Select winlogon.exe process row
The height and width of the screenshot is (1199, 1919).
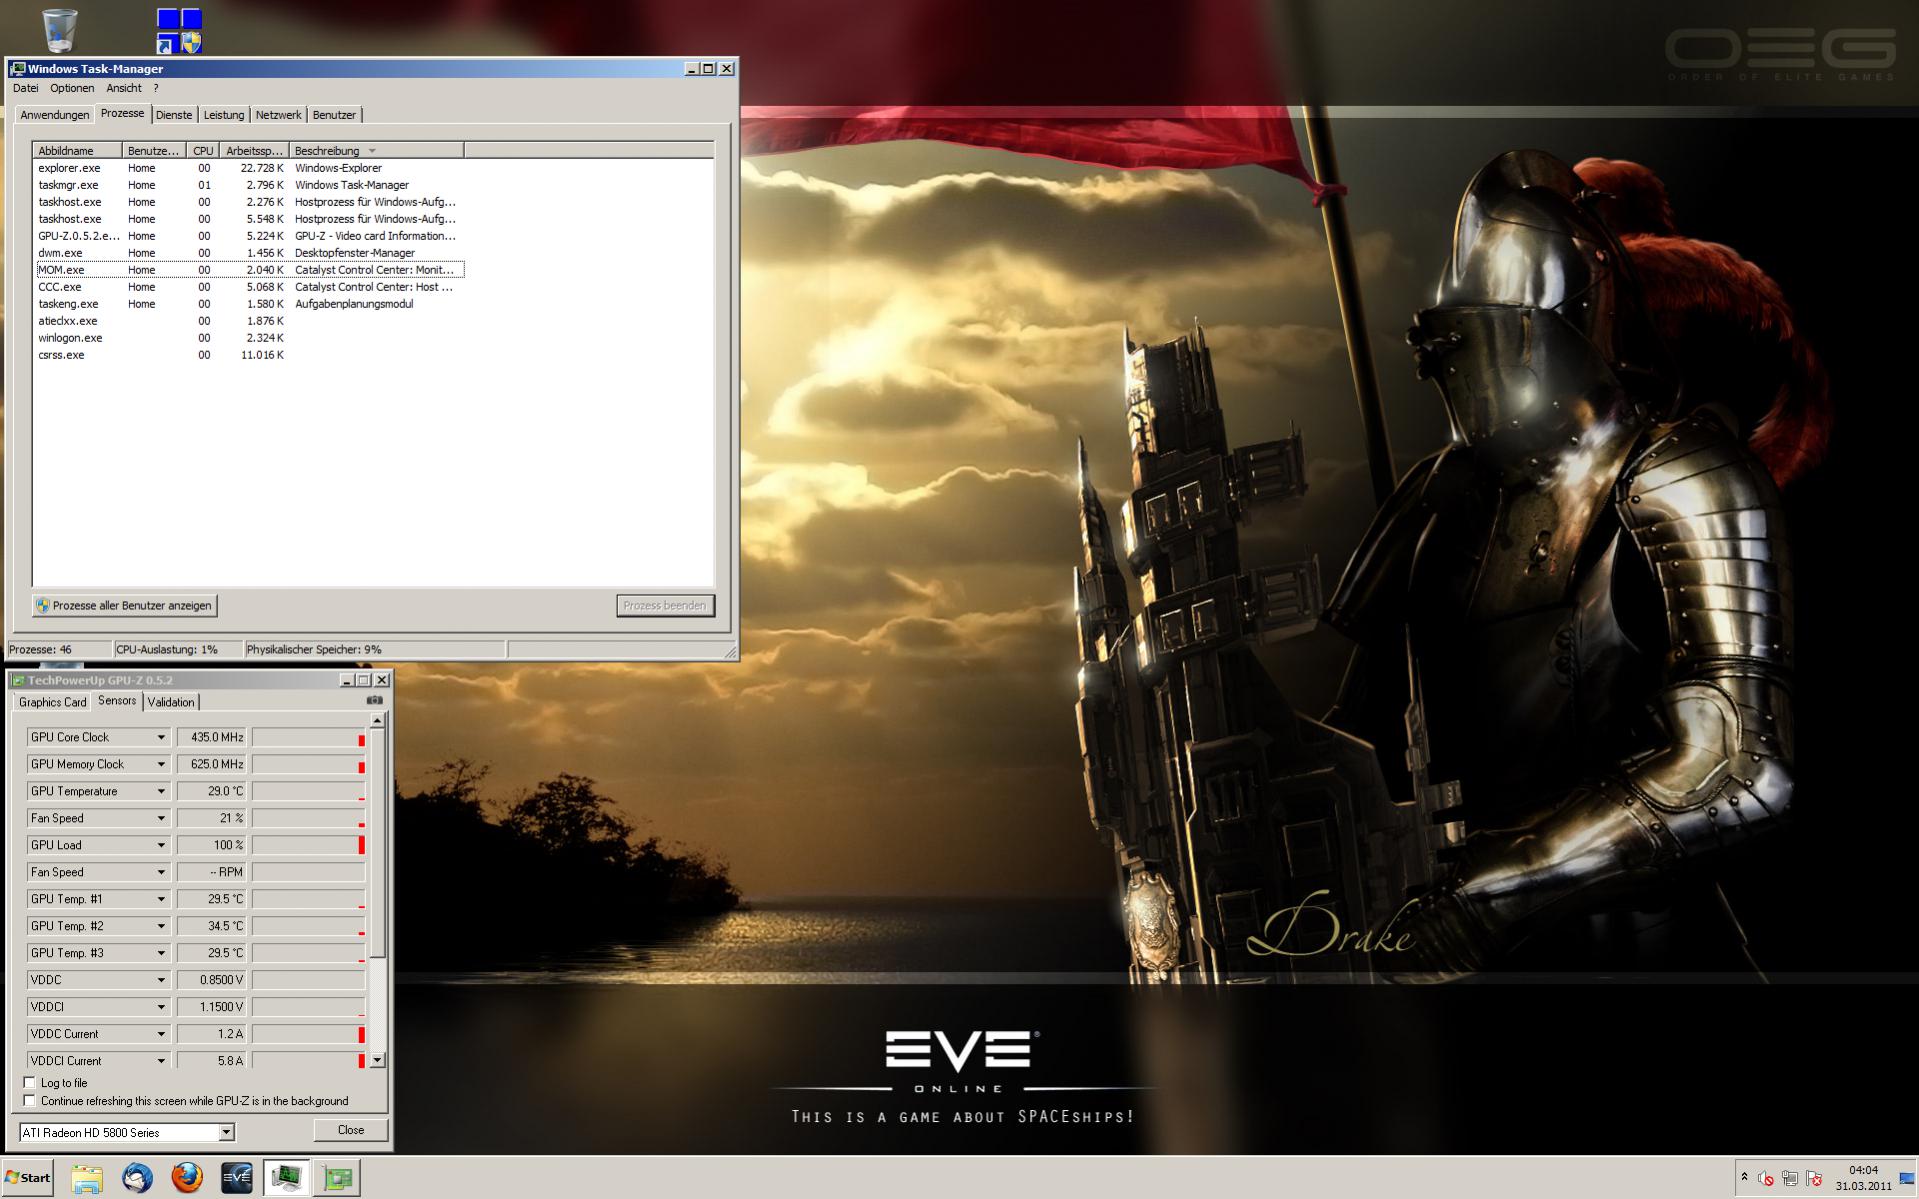[250, 338]
